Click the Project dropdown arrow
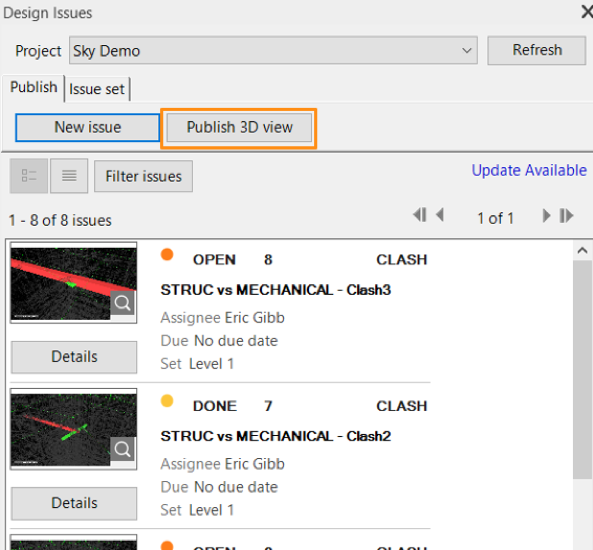 point(467,50)
